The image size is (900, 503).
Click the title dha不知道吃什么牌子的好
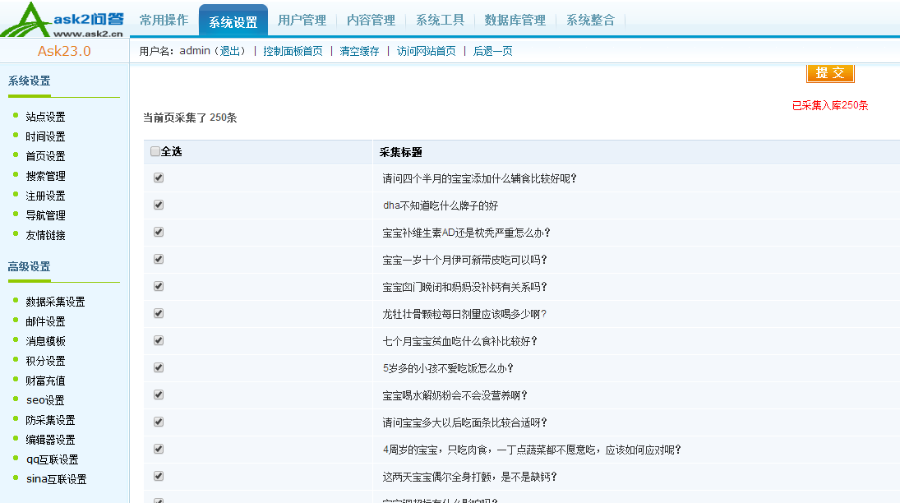click(x=440, y=206)
